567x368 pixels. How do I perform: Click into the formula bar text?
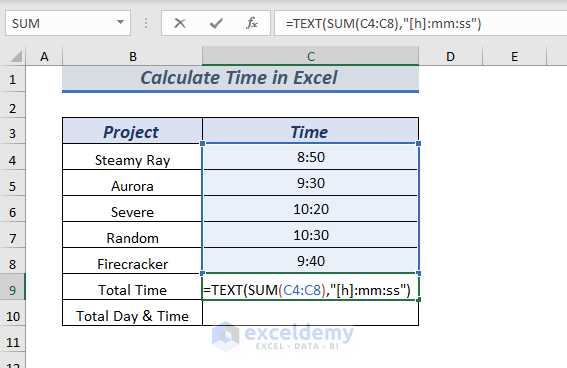pyautogui.click(x=421, y=23)
